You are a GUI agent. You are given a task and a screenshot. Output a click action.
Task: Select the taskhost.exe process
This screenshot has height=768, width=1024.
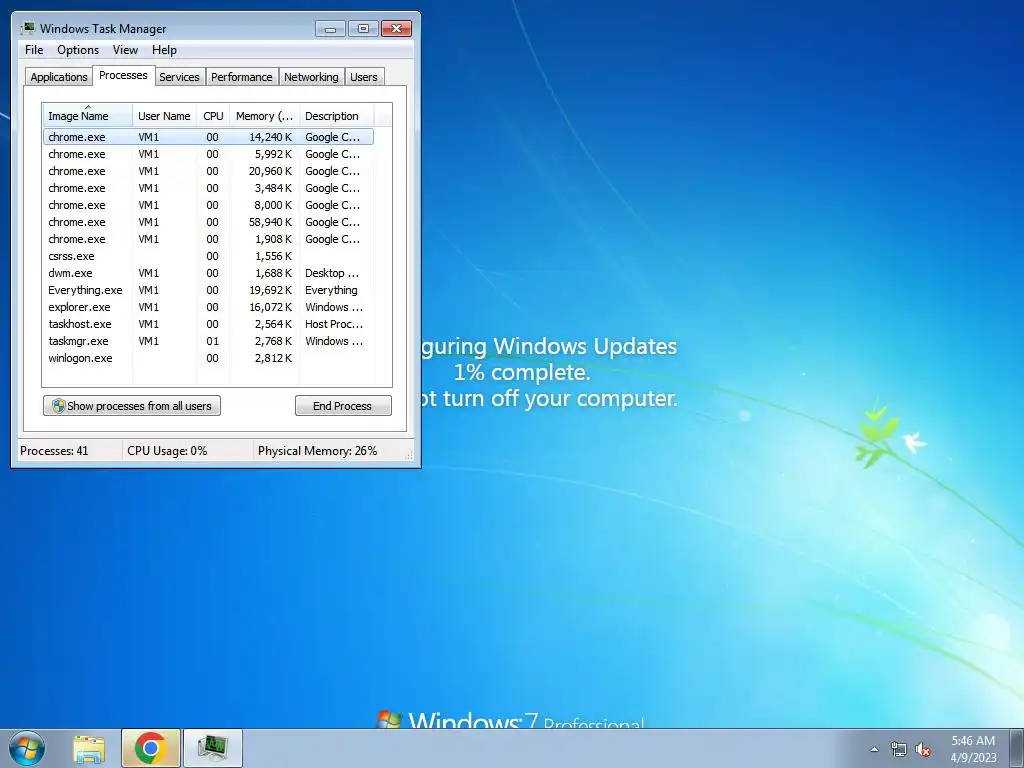208,324
